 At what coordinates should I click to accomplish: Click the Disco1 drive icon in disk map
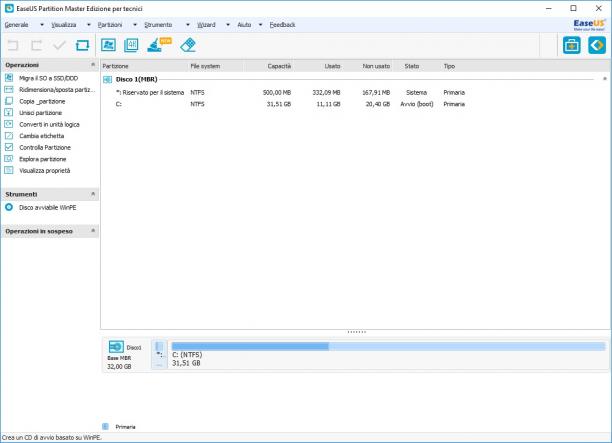(116, 347)
